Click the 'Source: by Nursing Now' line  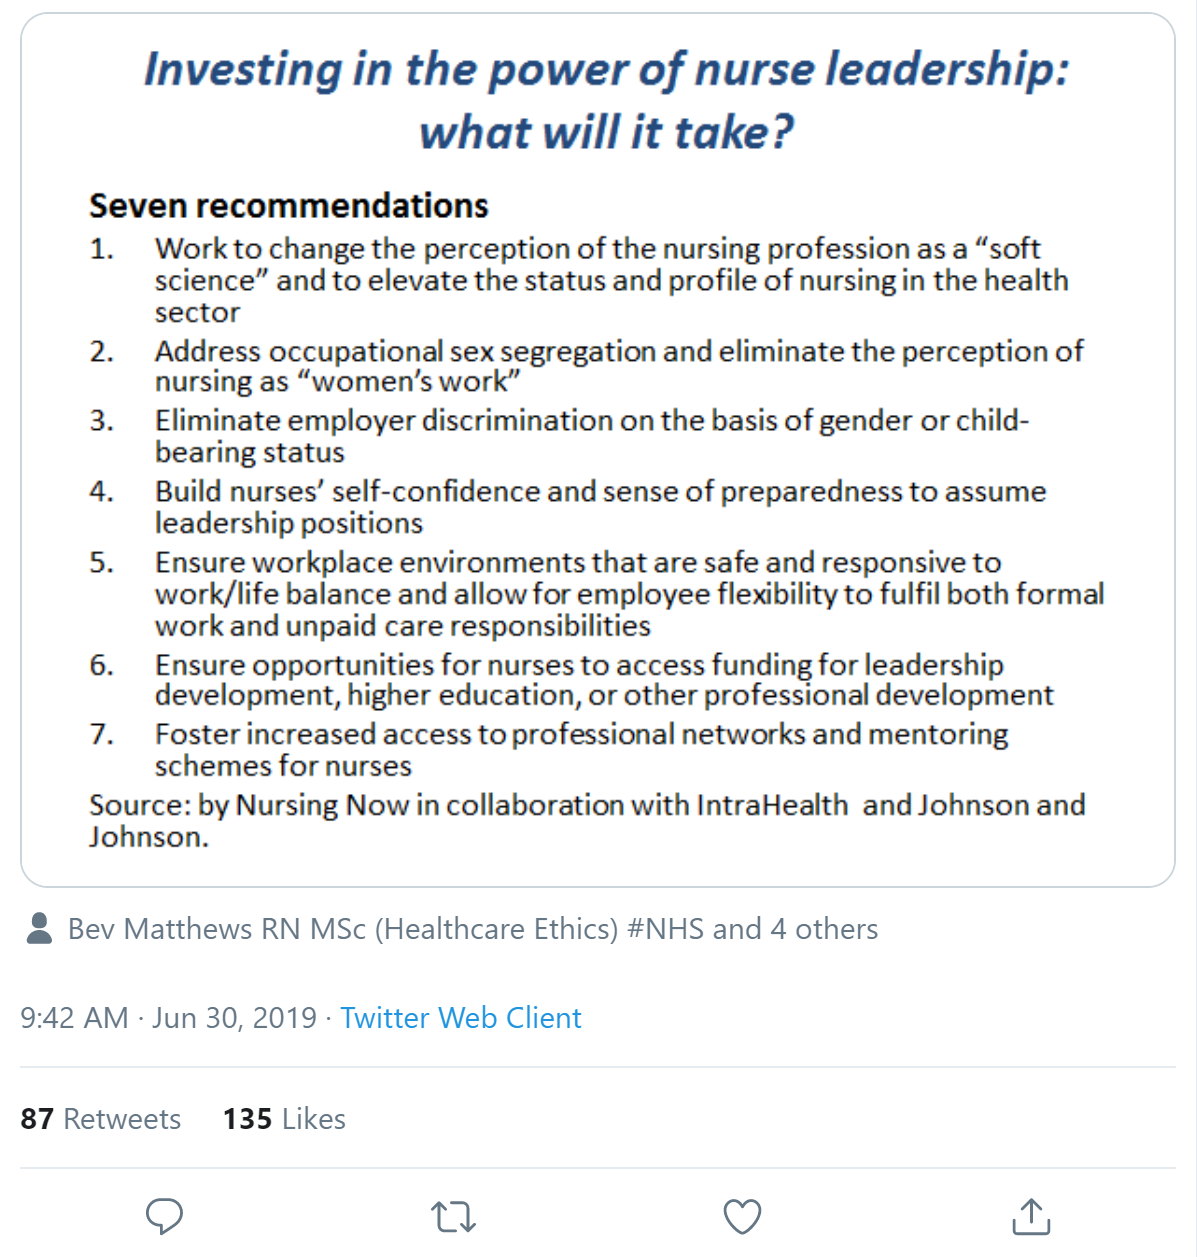pyautogui.click(x=586, y=819)
